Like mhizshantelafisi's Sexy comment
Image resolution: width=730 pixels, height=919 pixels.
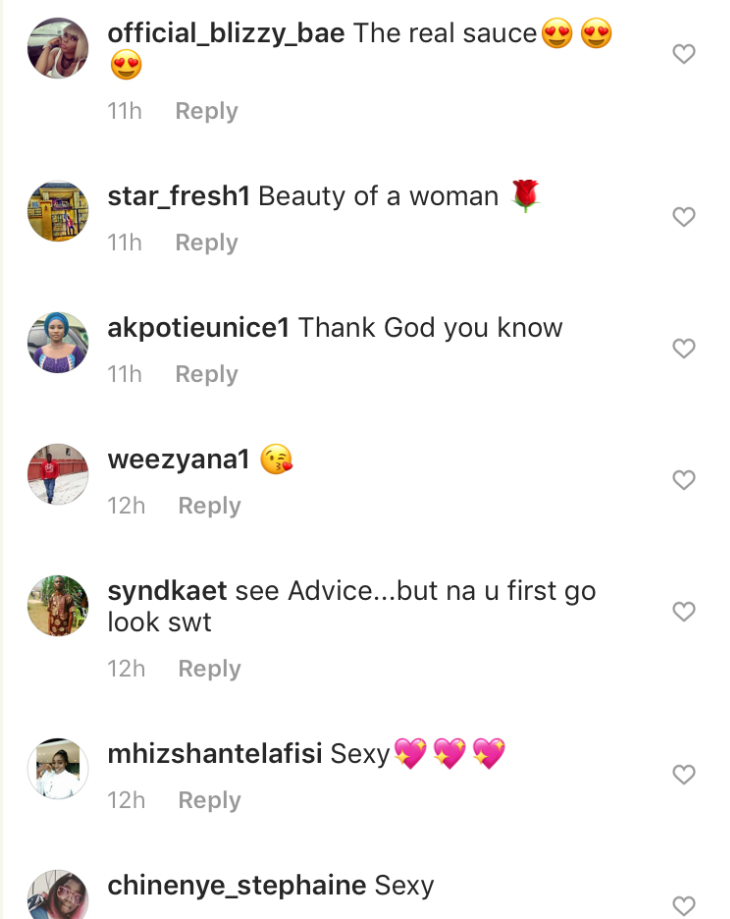pos(684,774)
